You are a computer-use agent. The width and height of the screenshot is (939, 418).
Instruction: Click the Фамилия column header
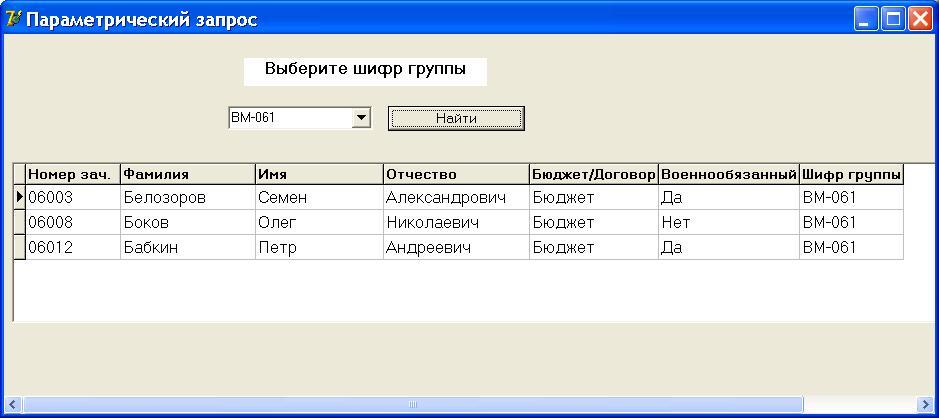click(x=188, y=174)
